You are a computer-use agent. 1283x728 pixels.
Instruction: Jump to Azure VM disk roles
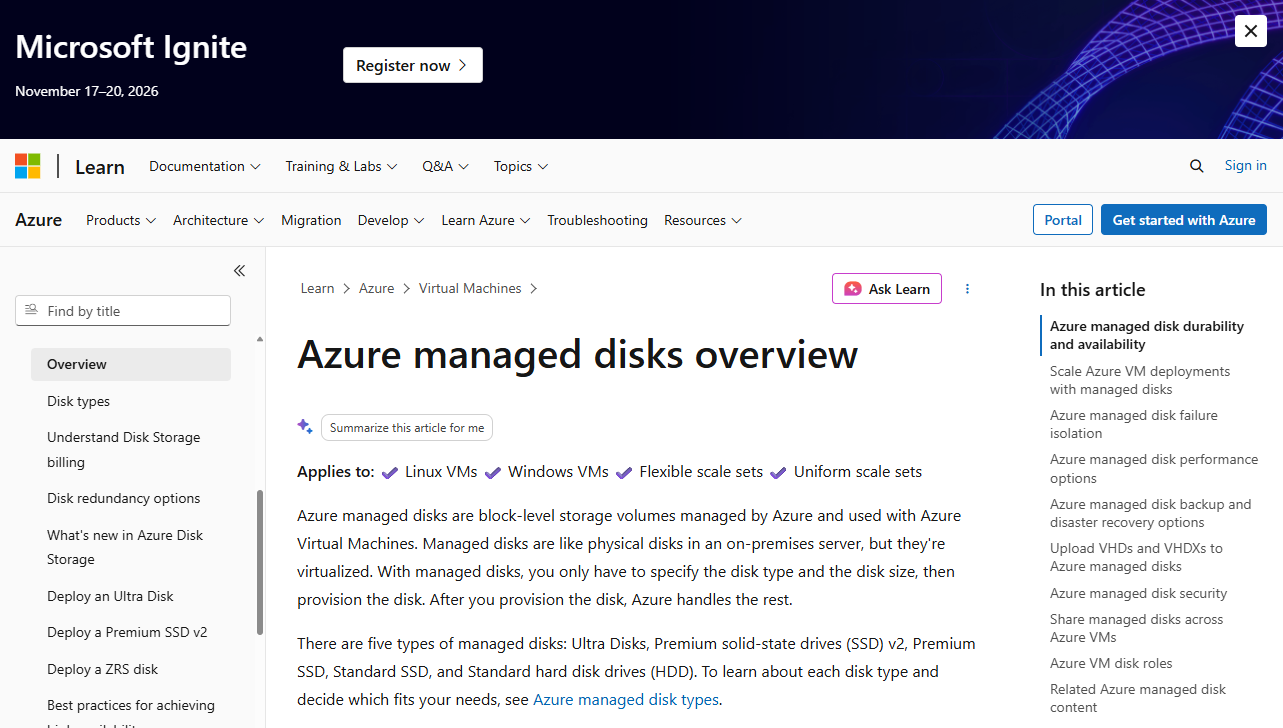1111,663
